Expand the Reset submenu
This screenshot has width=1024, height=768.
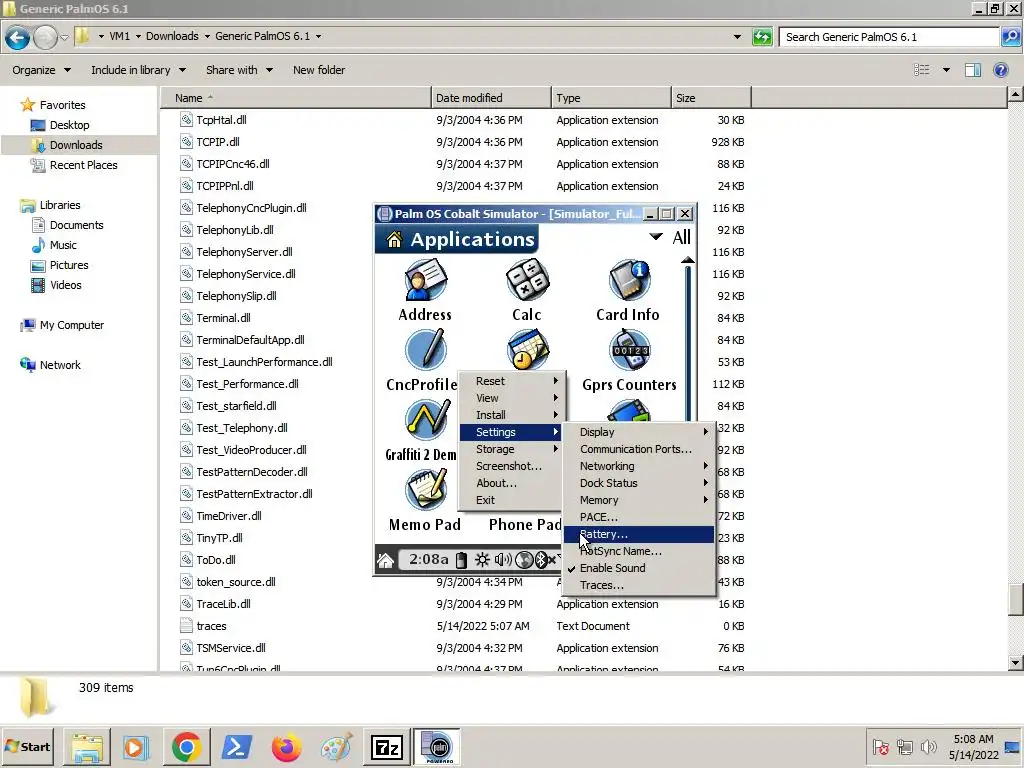(x=512, y=381)
